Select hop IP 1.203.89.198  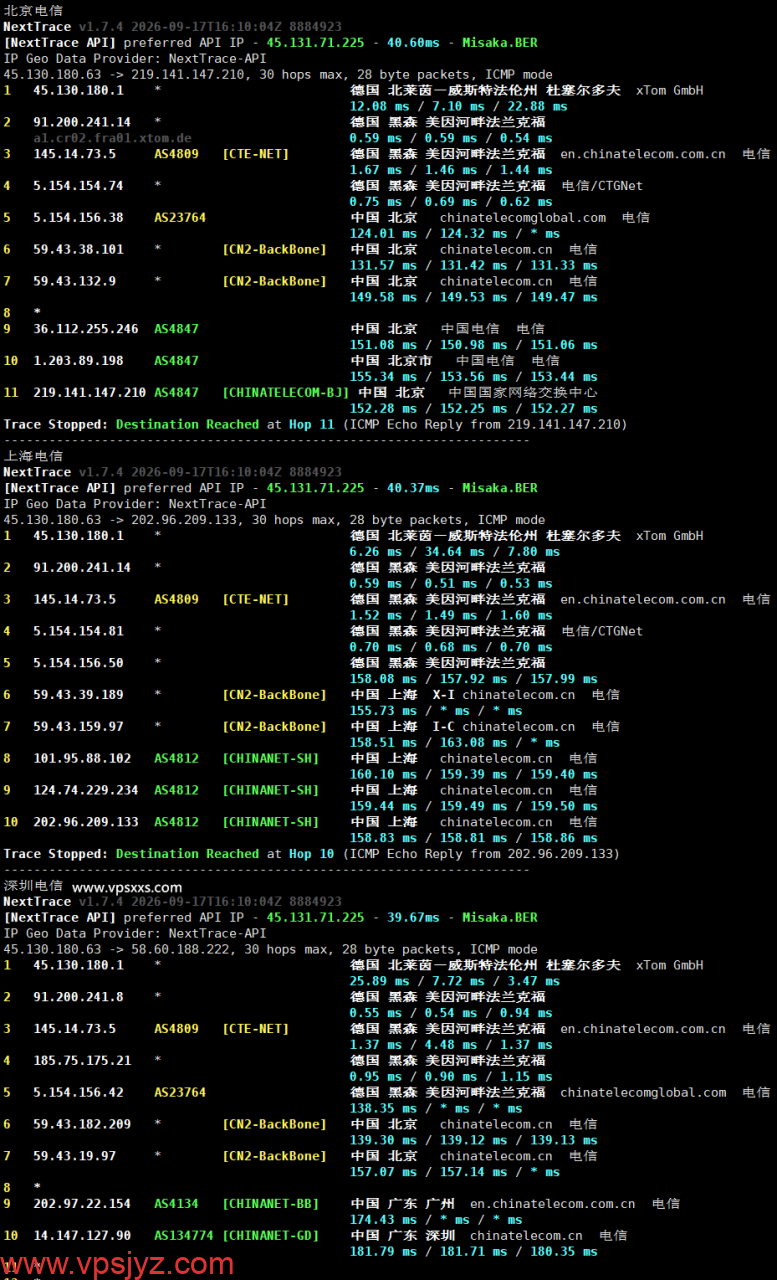tap(78, 361)
